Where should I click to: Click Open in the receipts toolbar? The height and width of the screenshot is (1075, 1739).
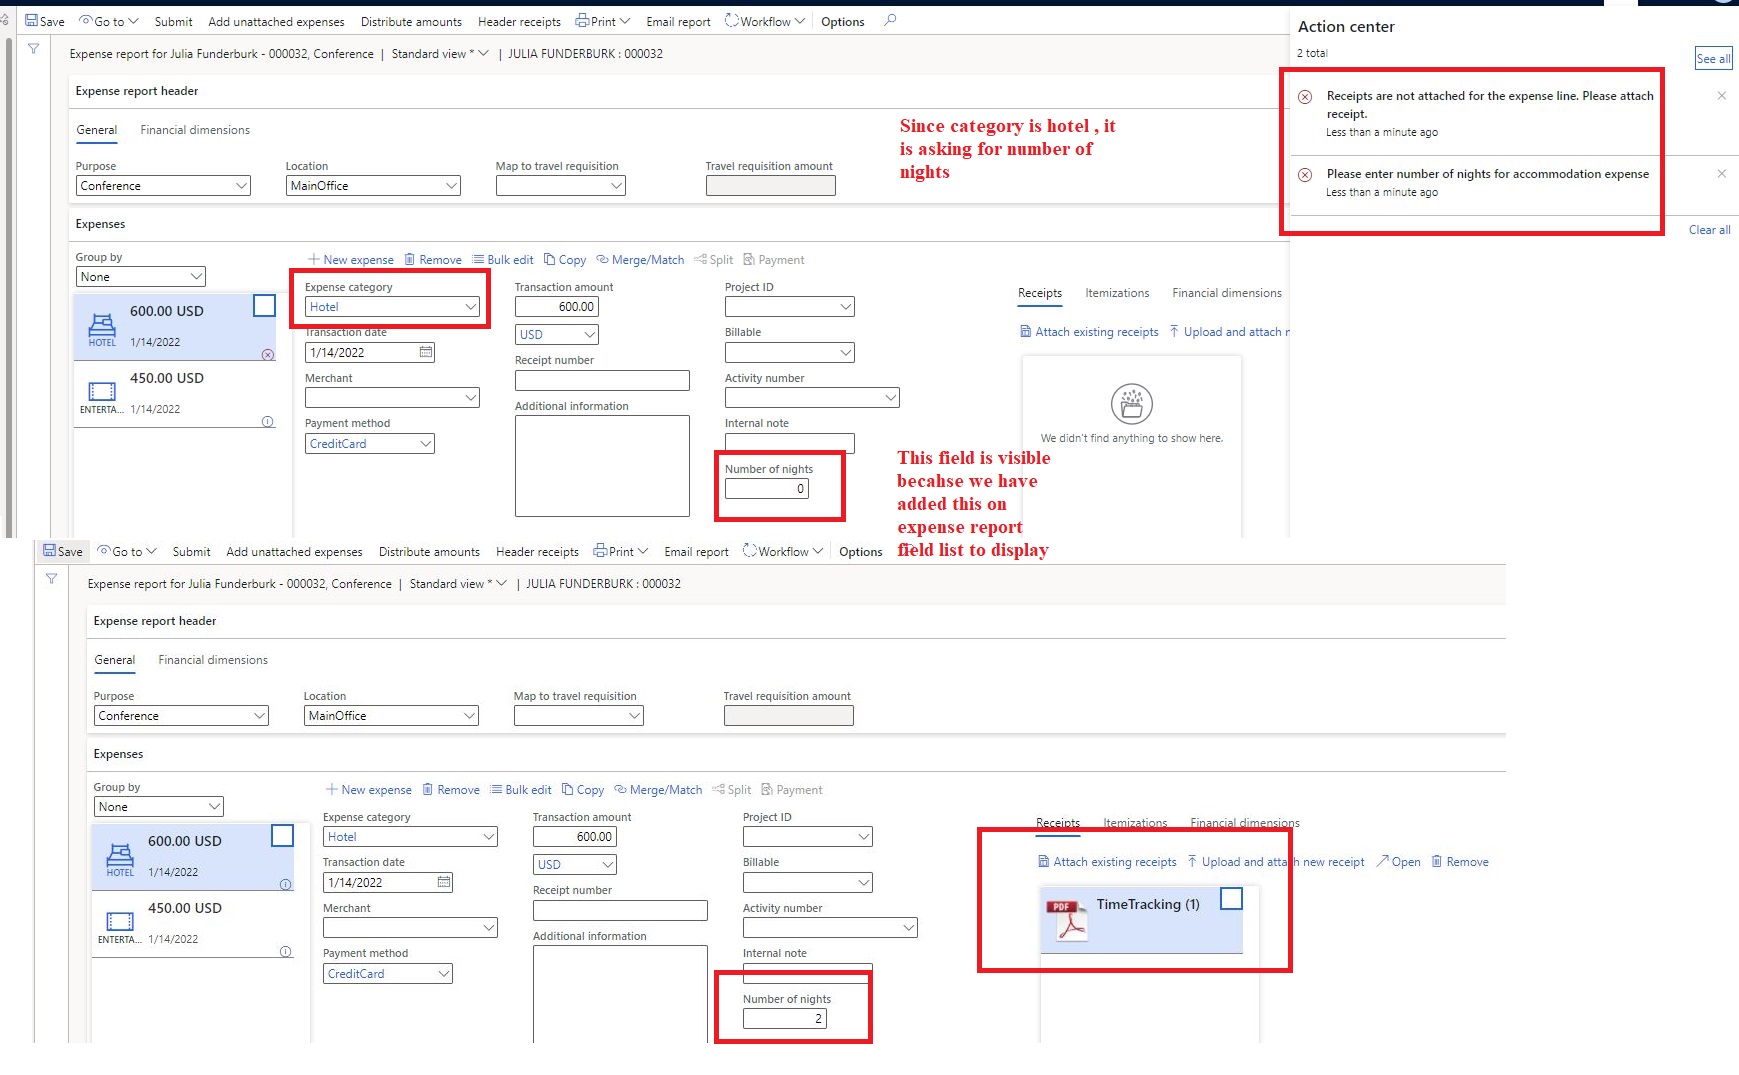pos(1398,862)
